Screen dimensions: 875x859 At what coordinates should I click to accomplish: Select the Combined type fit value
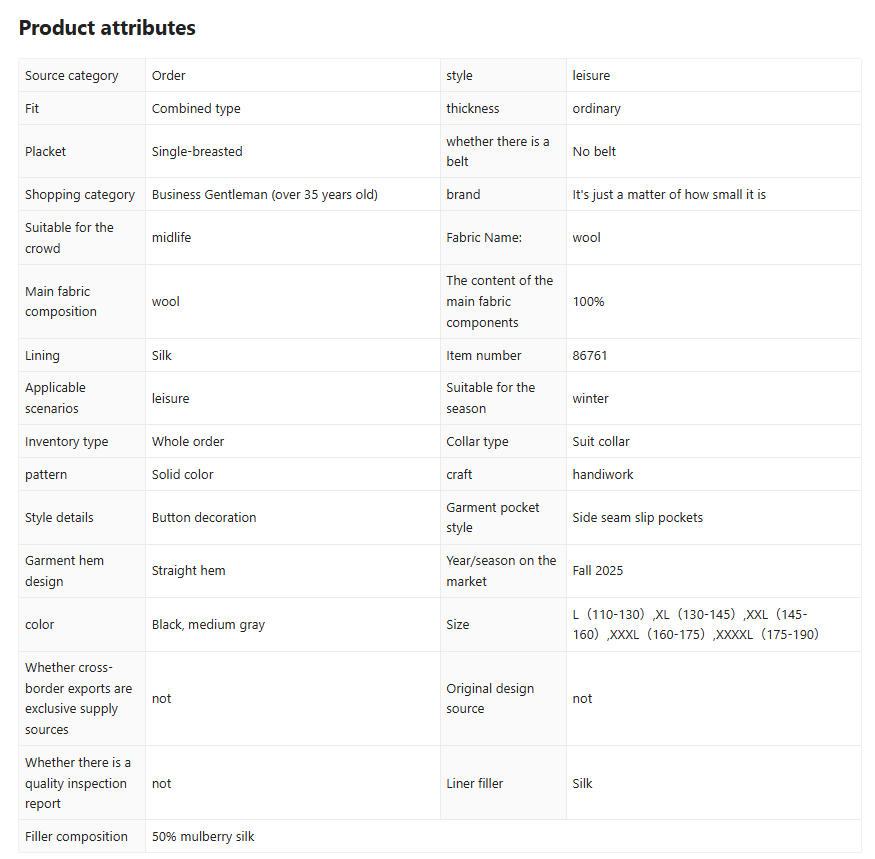pyautogui.click(x=196, y=109)
